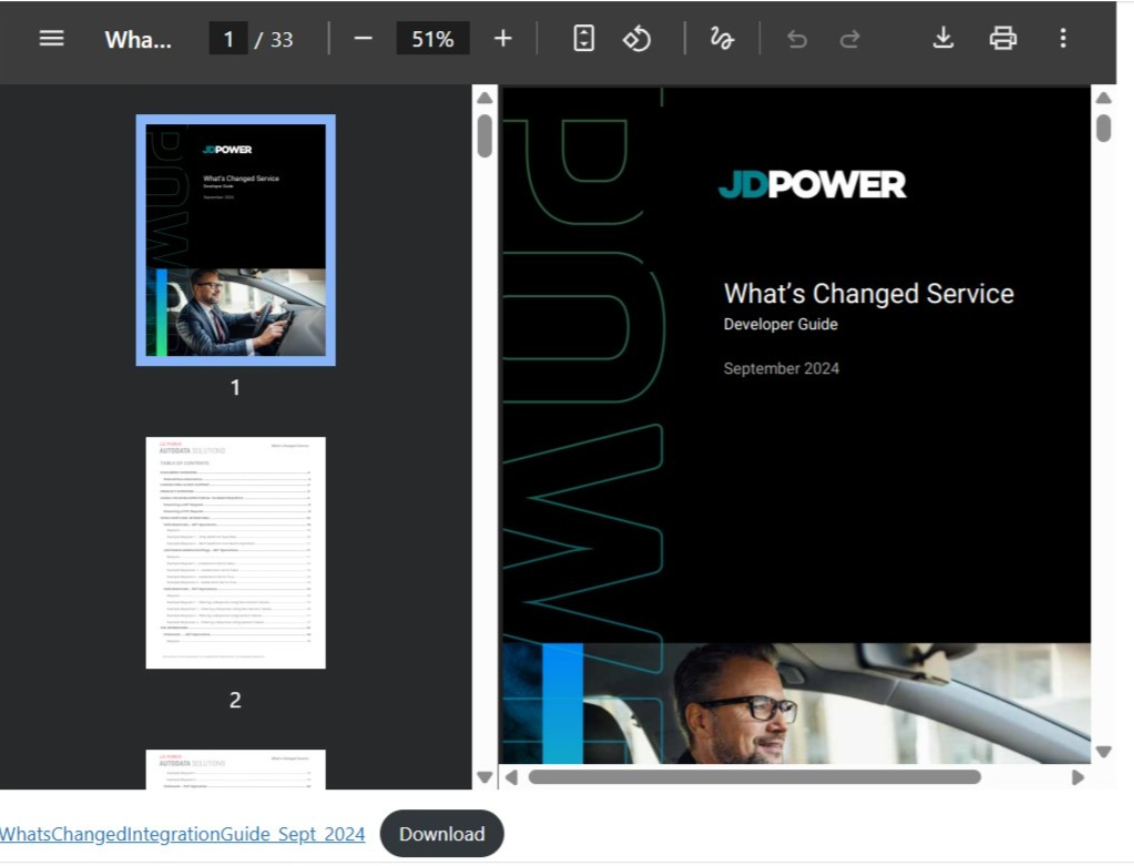Click the page number input field
The height and width of the screenshot is (866, 1134).
pos(228,39)
